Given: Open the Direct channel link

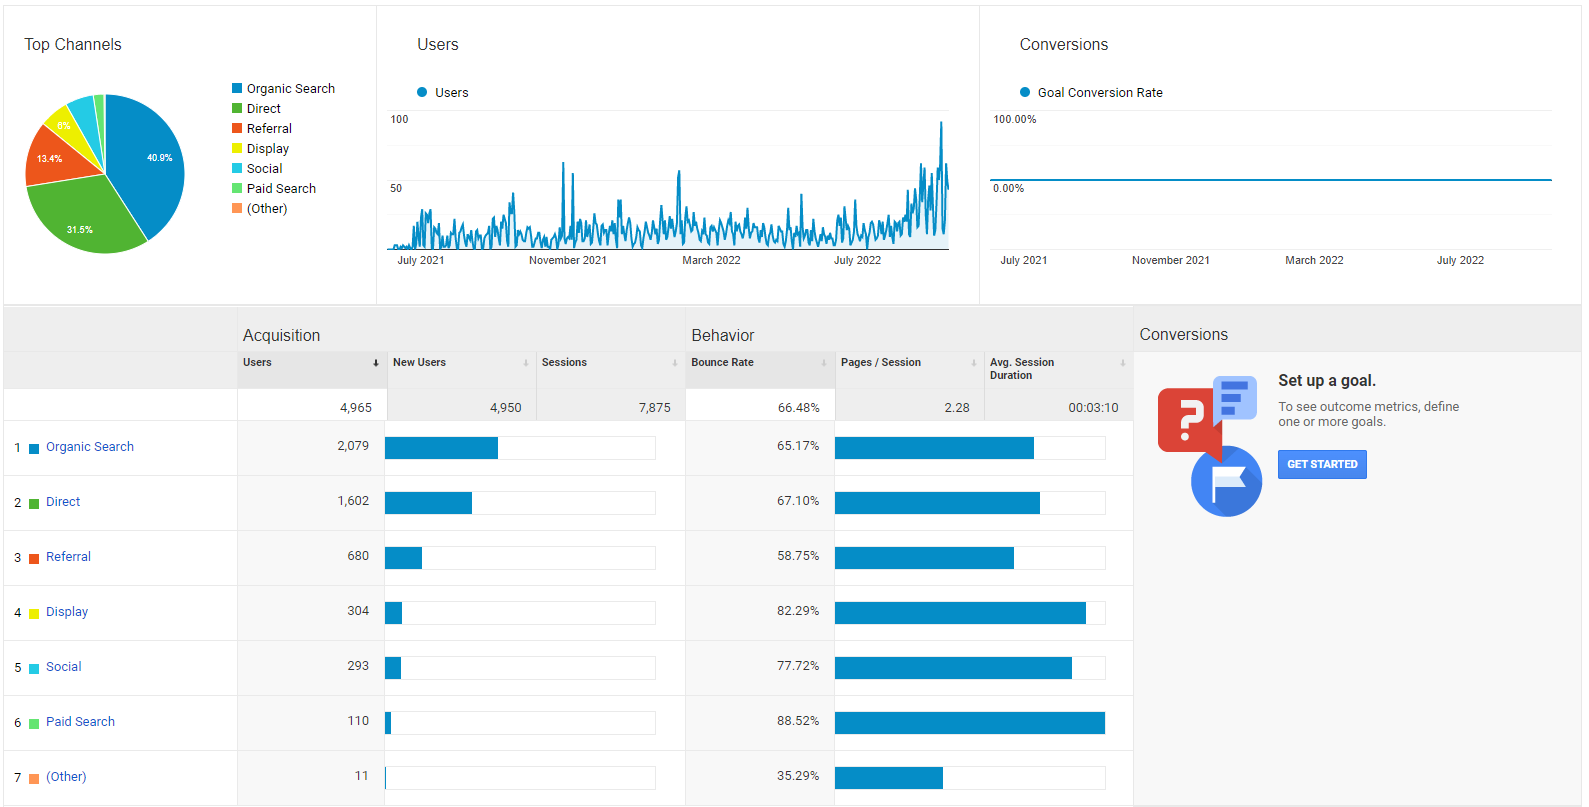Looking at the screenshot, I should 63,502.
